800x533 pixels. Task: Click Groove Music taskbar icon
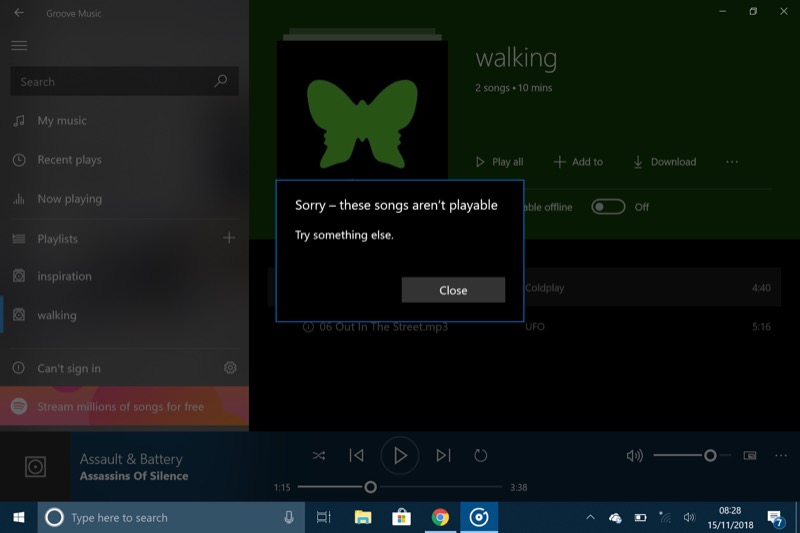coord(479,518)
